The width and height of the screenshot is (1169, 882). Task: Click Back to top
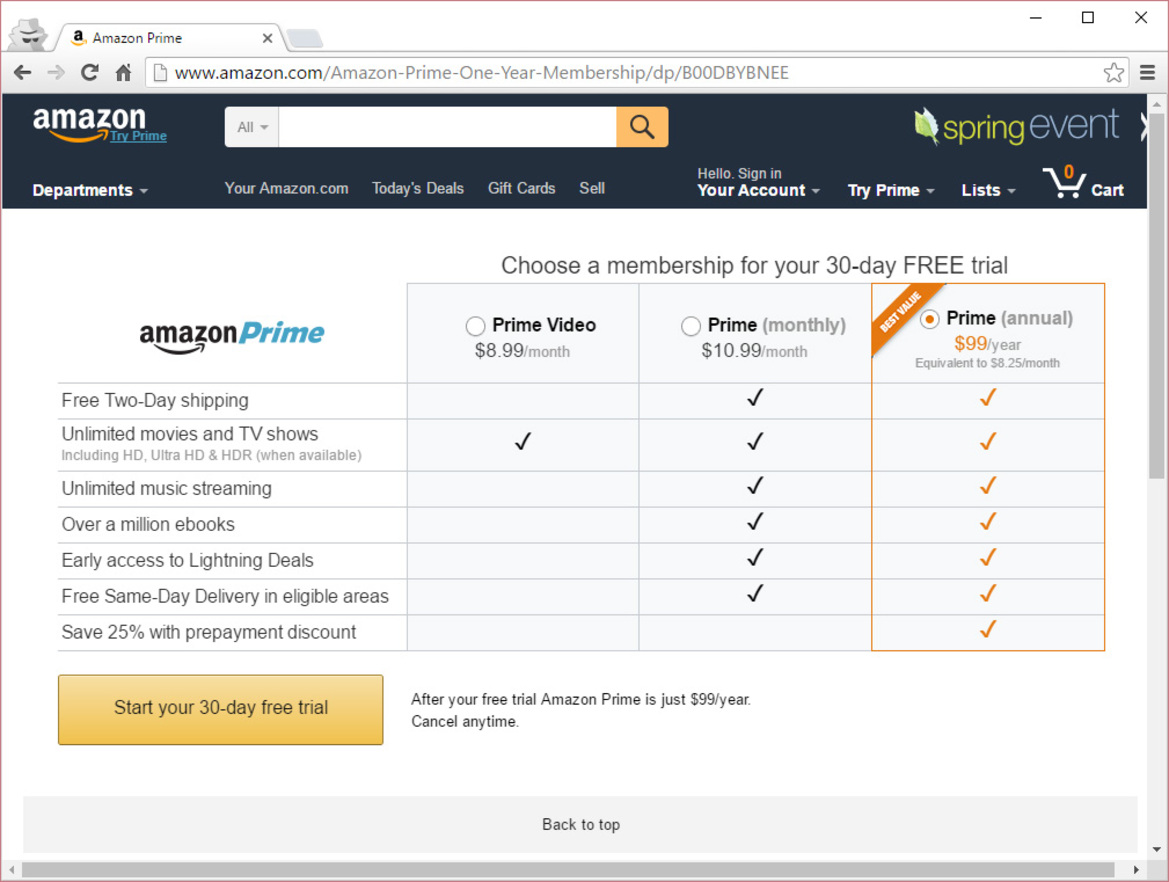tap(581, 825)
